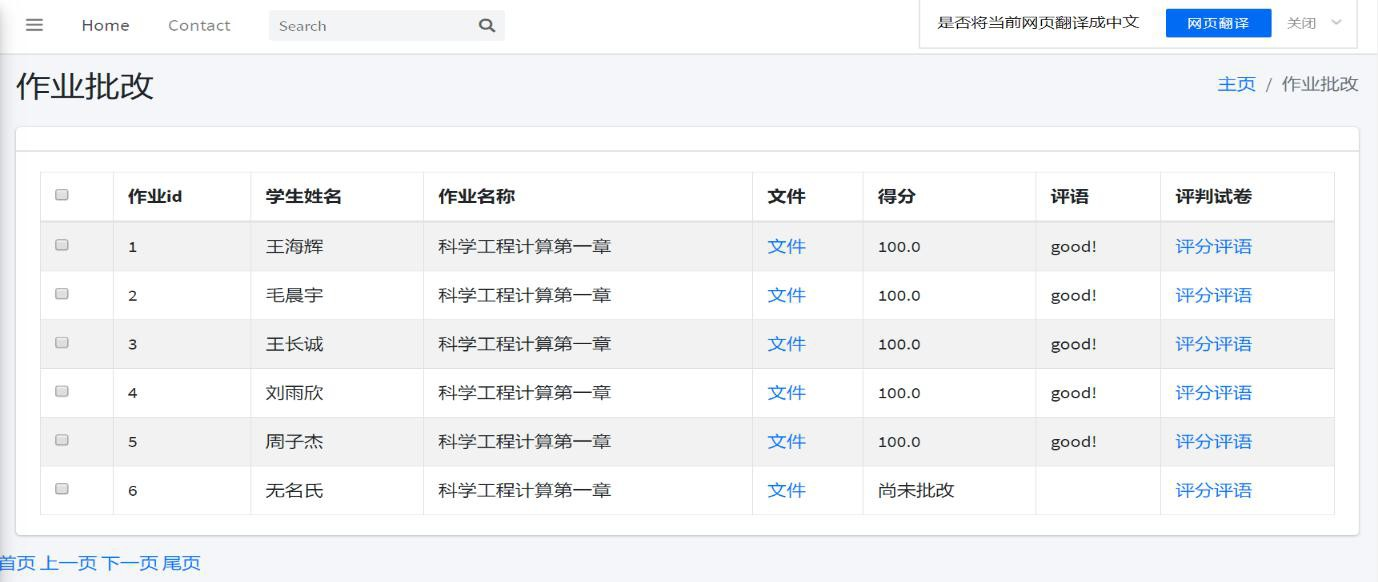Follow the 主页 breadcrumb link
Viewport: 1378px width, 582px height.
coord(1236,84)
